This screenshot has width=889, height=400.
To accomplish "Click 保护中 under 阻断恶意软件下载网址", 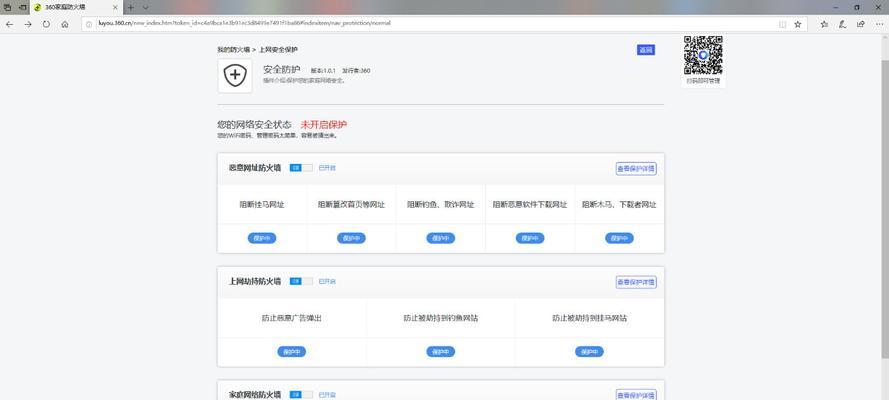I will tap(530, 239).
